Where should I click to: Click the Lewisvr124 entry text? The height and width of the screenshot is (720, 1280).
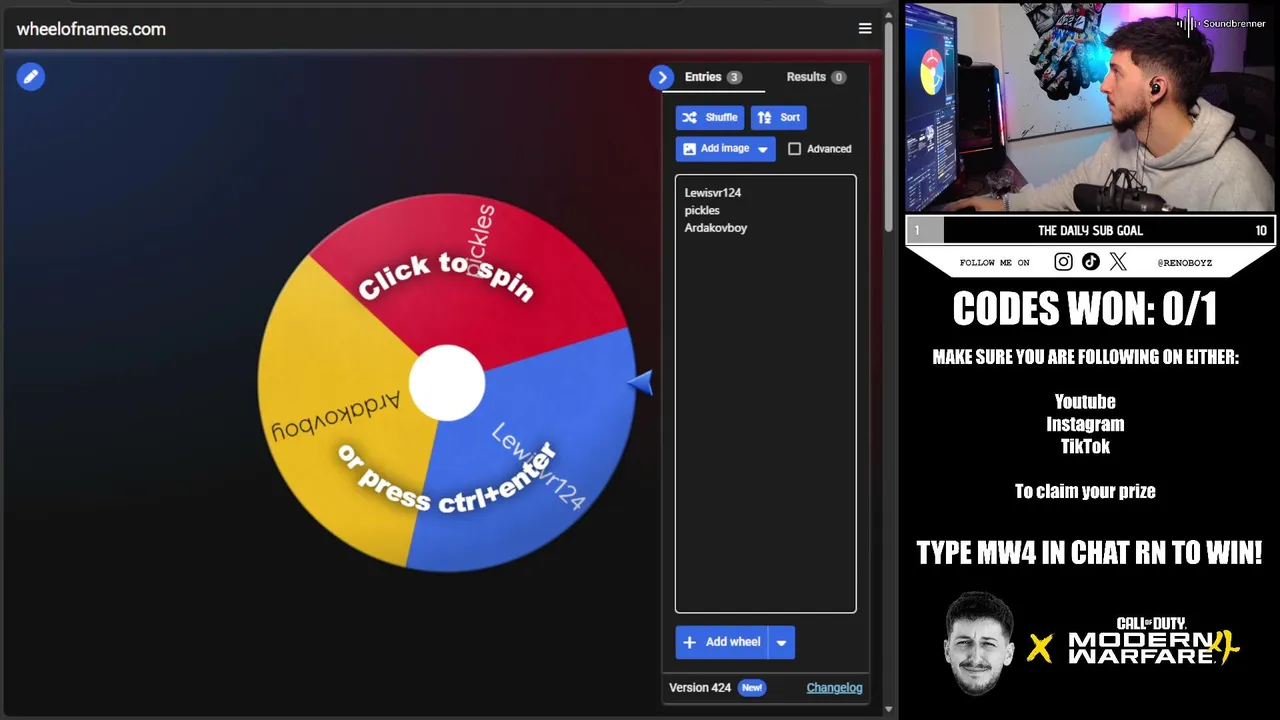point(713,193)
